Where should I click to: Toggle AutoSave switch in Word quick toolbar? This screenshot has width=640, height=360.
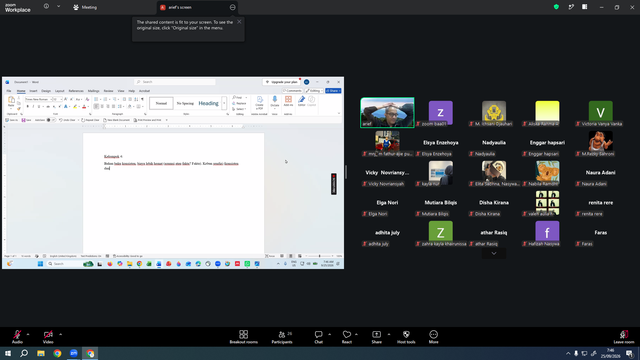[51, 120]
